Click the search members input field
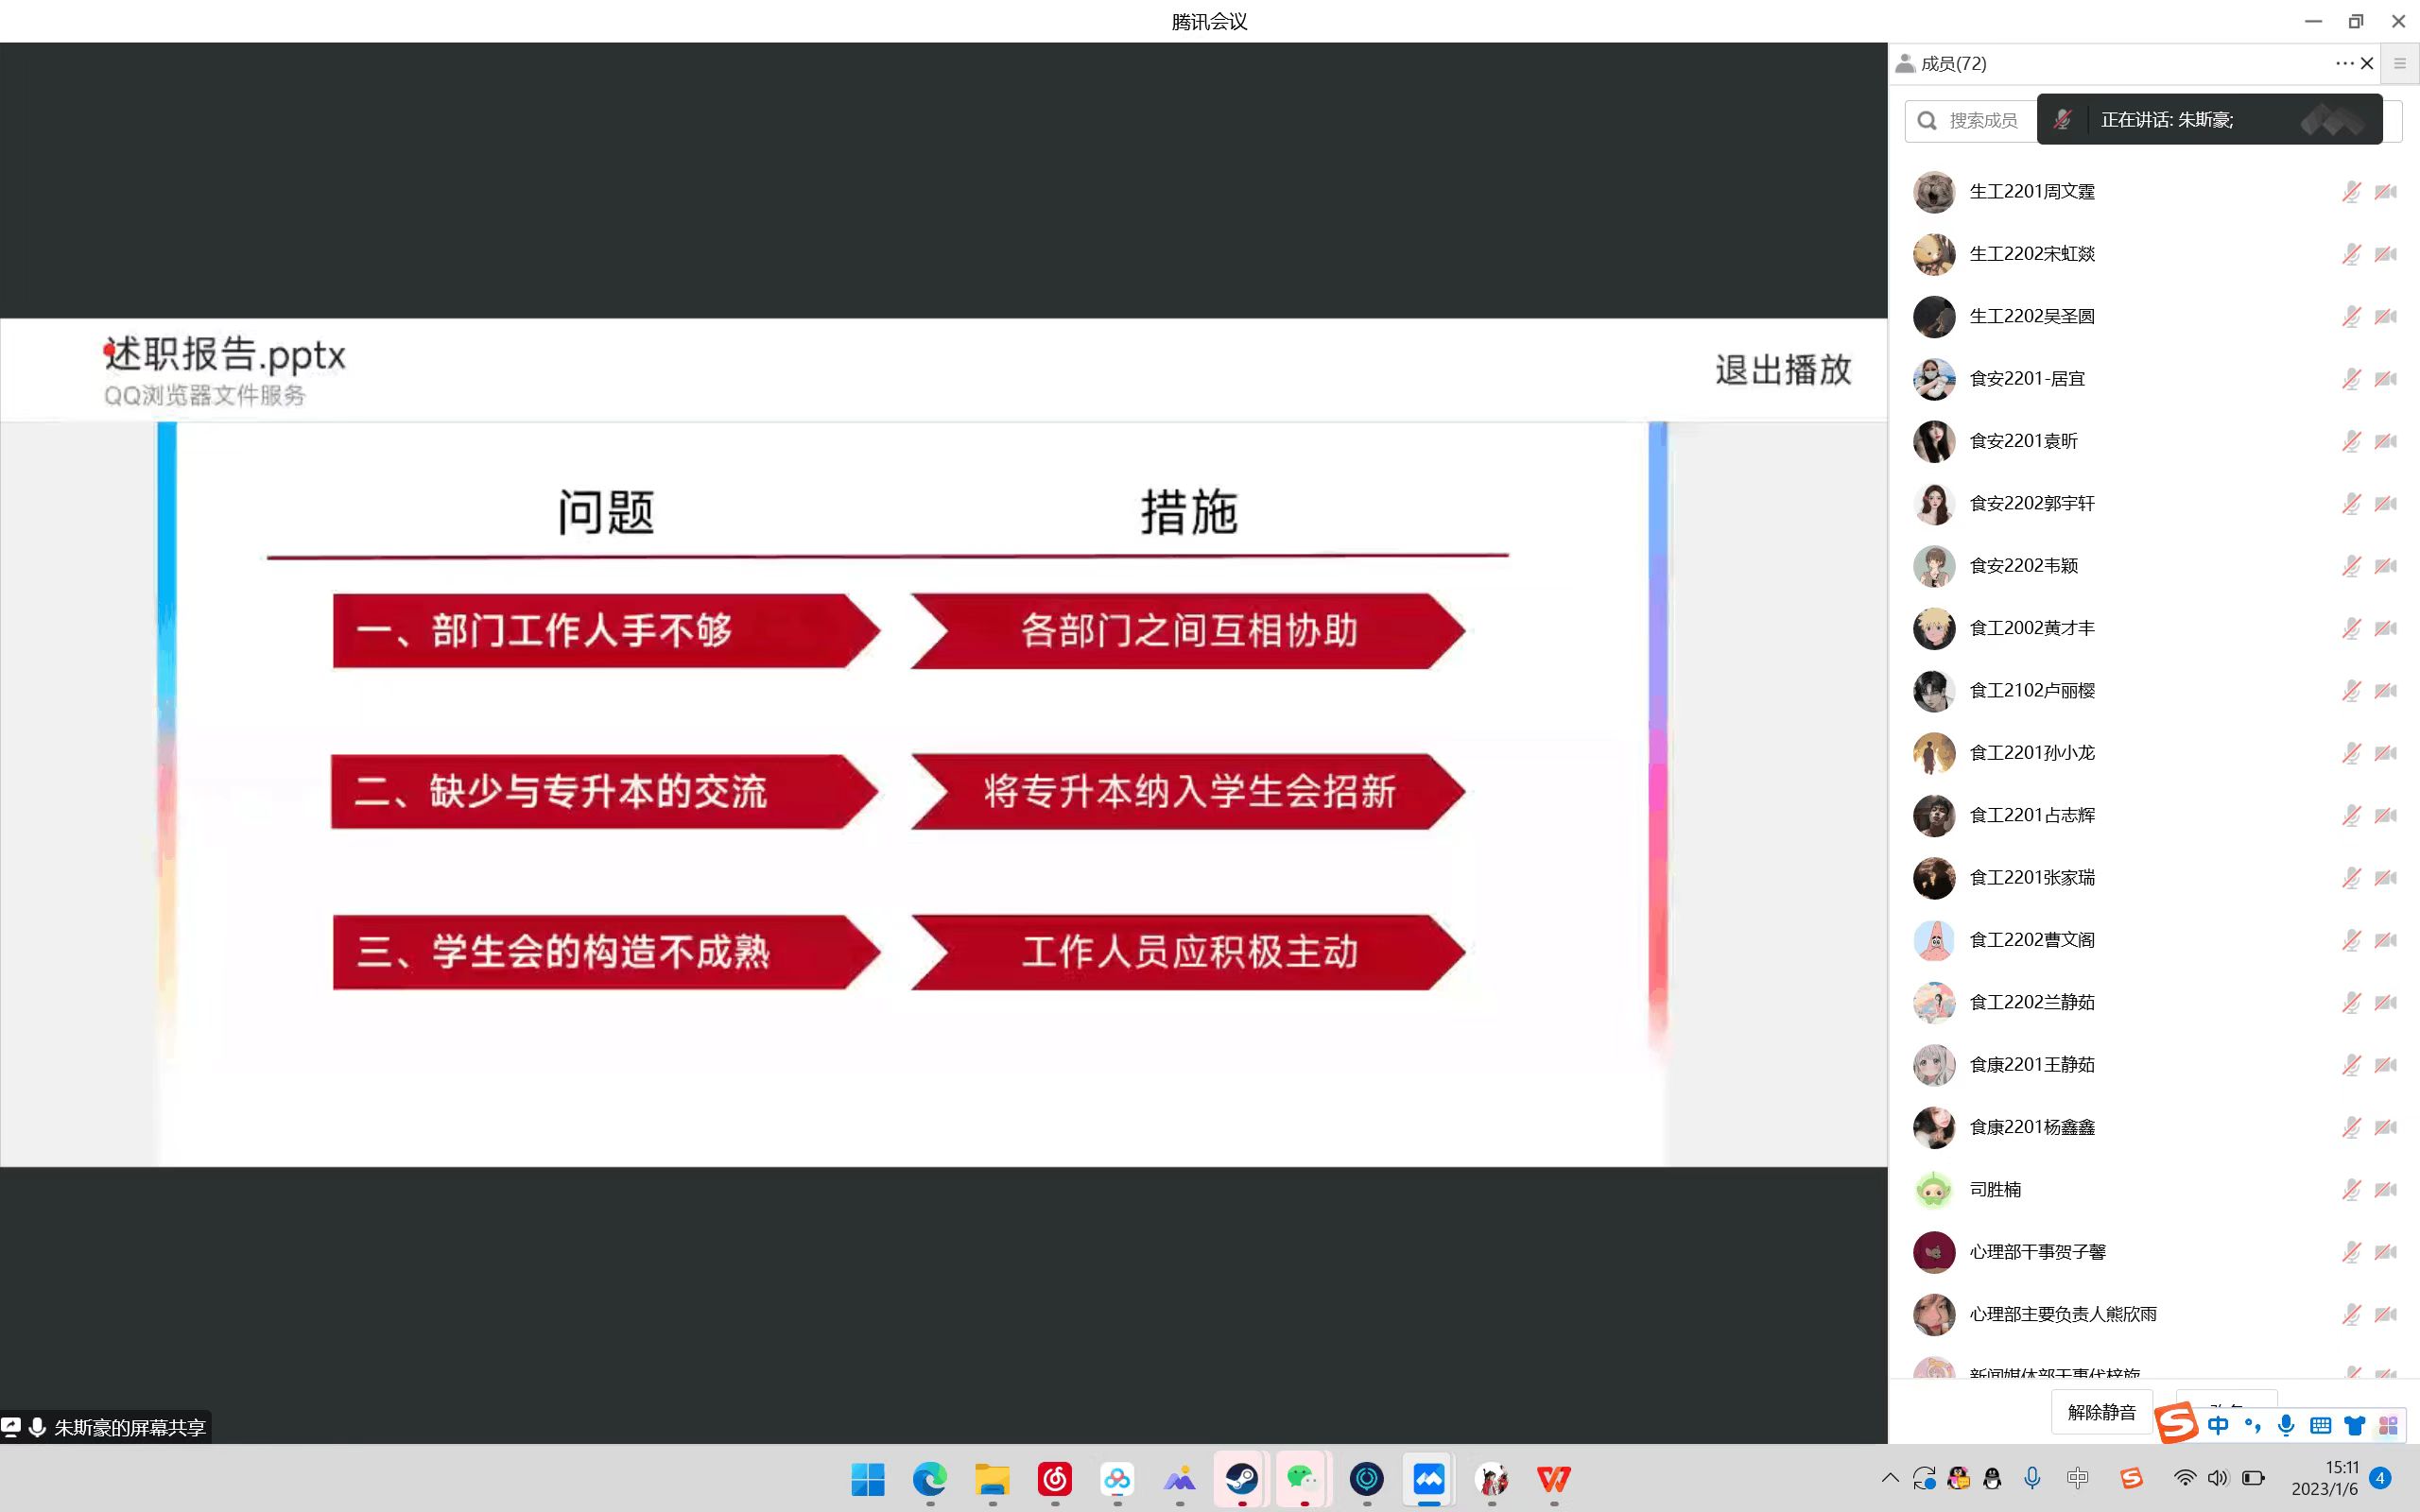The width and height of the screenshot is (2420, 1512). coord(1982,120)
